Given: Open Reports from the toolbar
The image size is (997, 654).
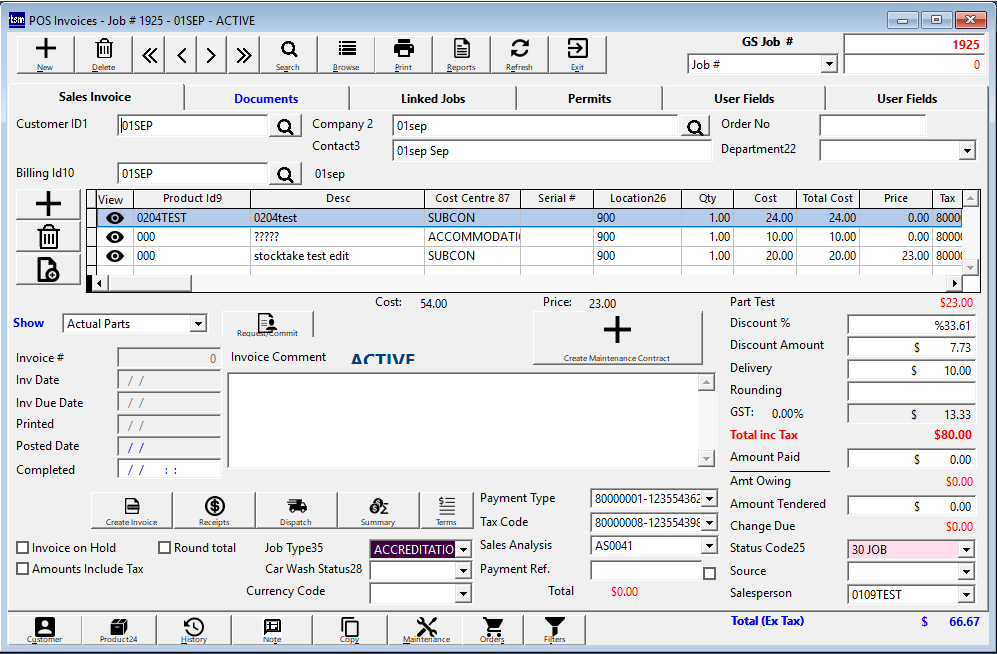Looking at the screenshot, I should coord(461,54).
